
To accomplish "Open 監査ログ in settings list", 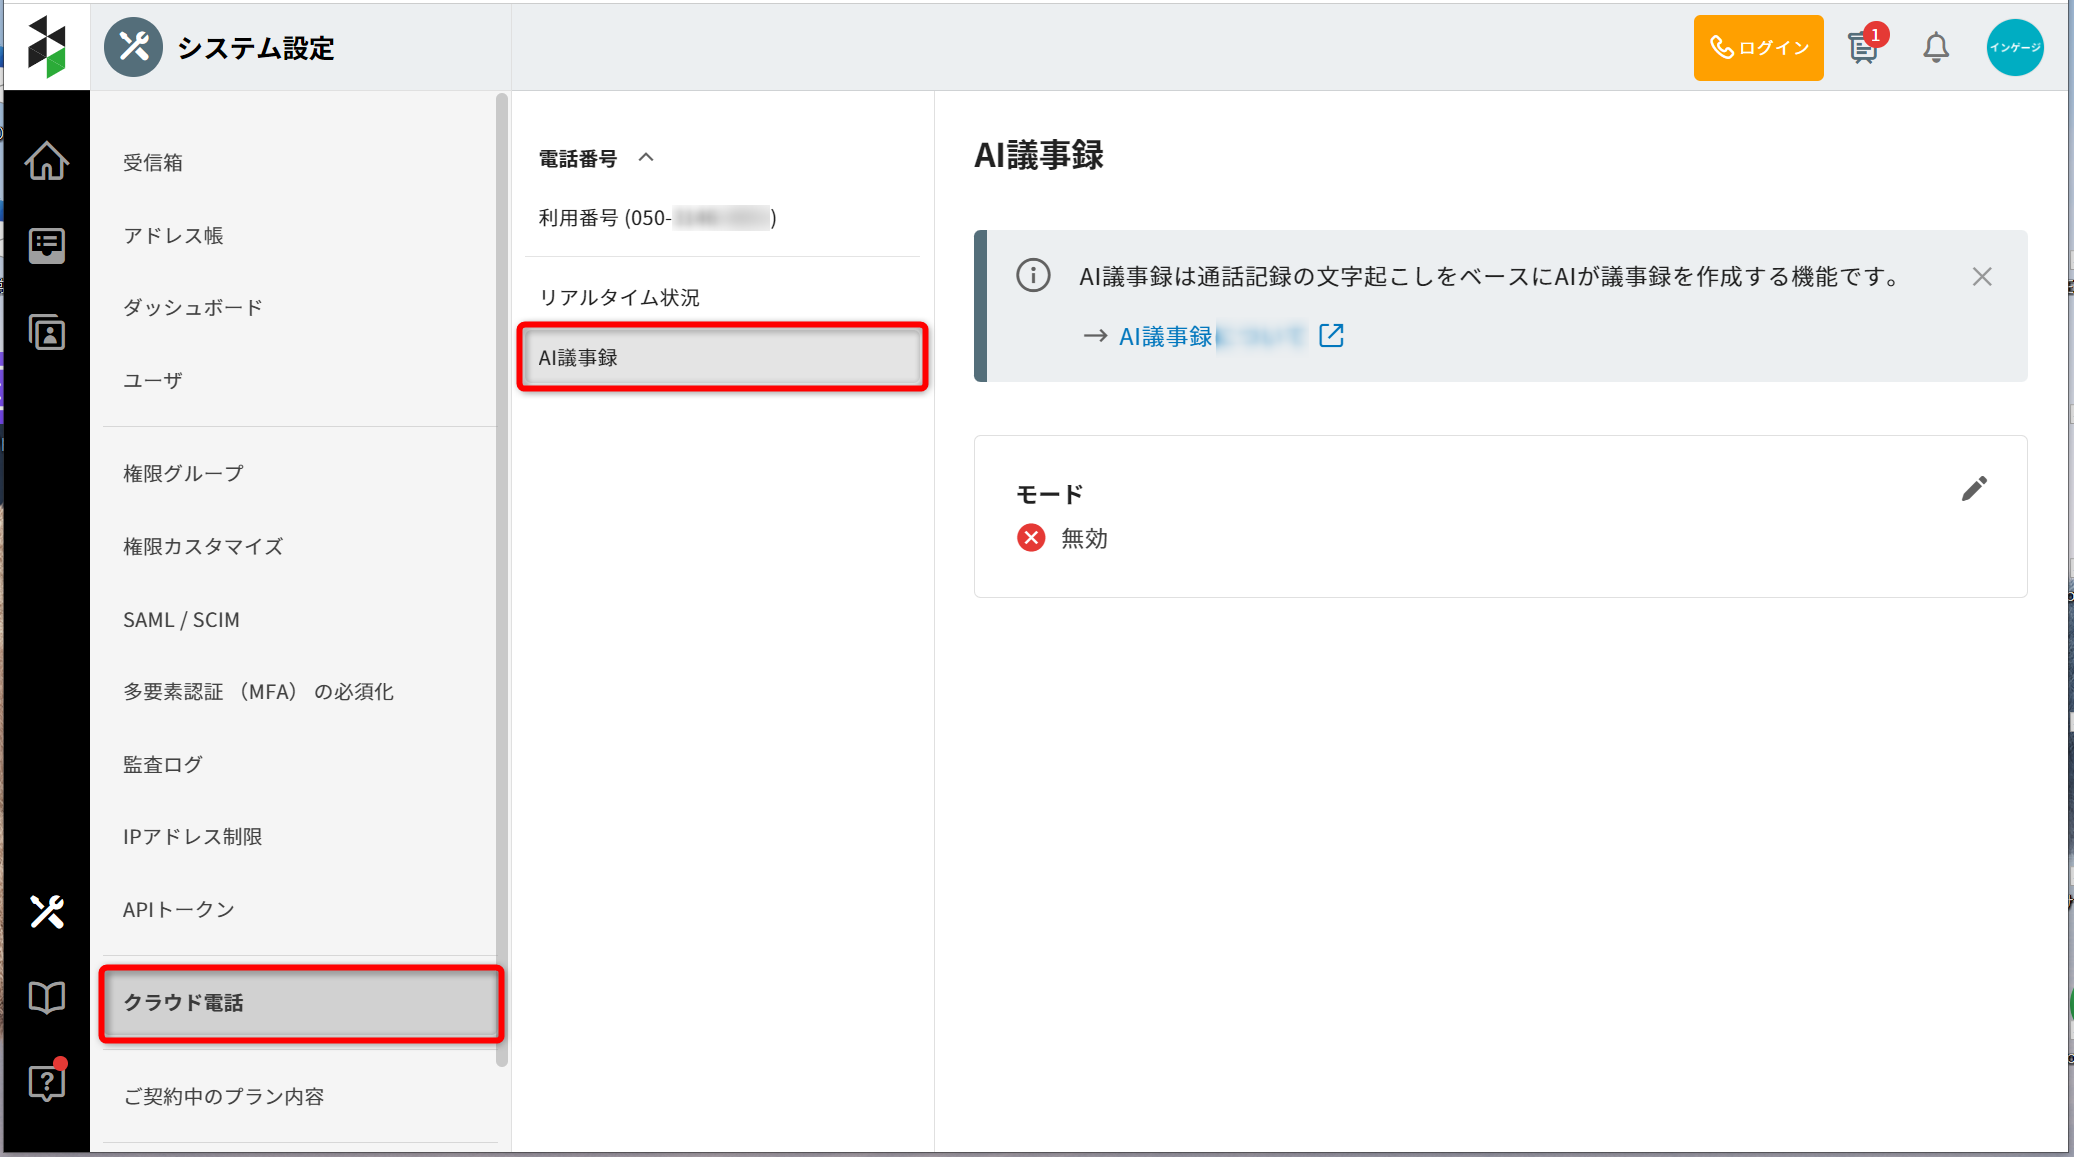I will [163, 764].
